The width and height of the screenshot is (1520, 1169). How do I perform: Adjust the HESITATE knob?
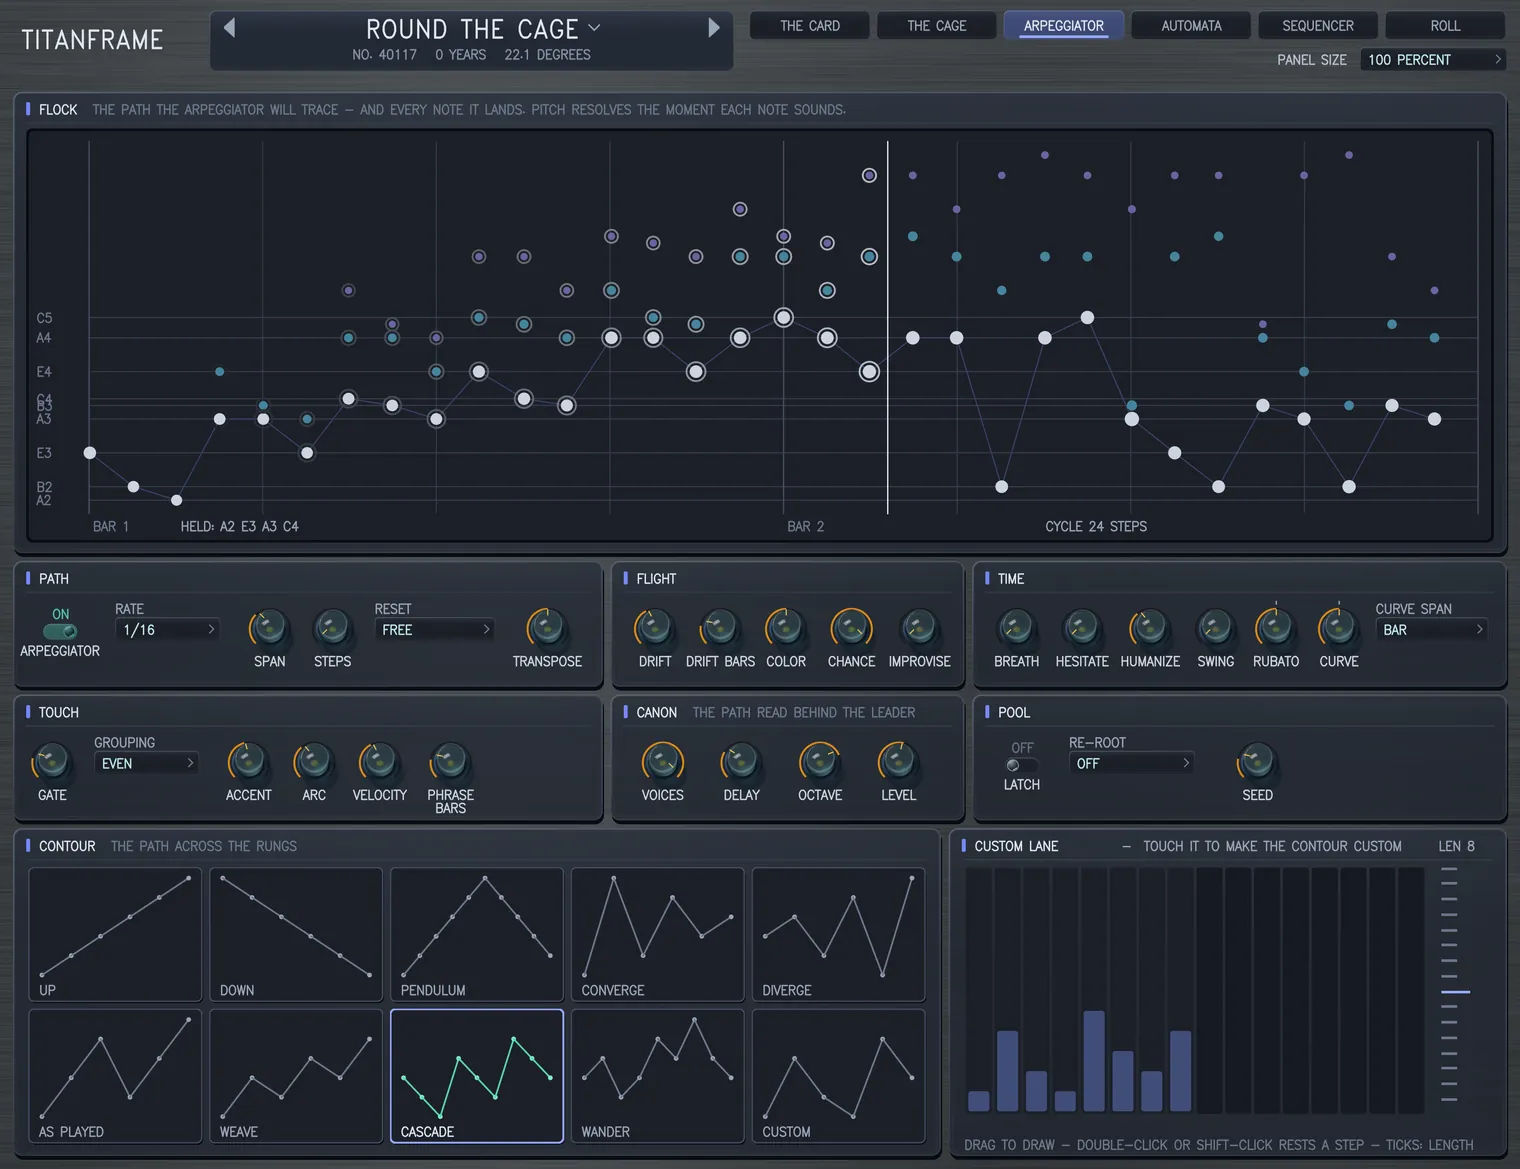pos(1081,628)
